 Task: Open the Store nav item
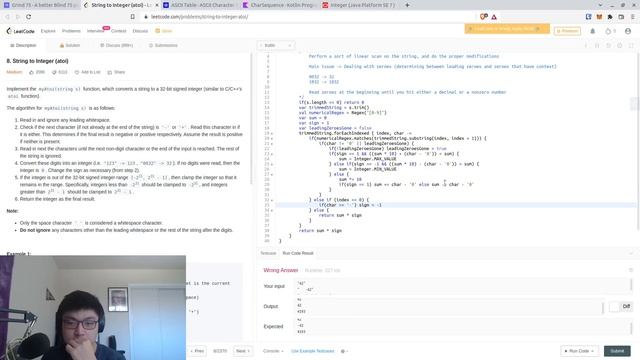[x=164, y=31]
